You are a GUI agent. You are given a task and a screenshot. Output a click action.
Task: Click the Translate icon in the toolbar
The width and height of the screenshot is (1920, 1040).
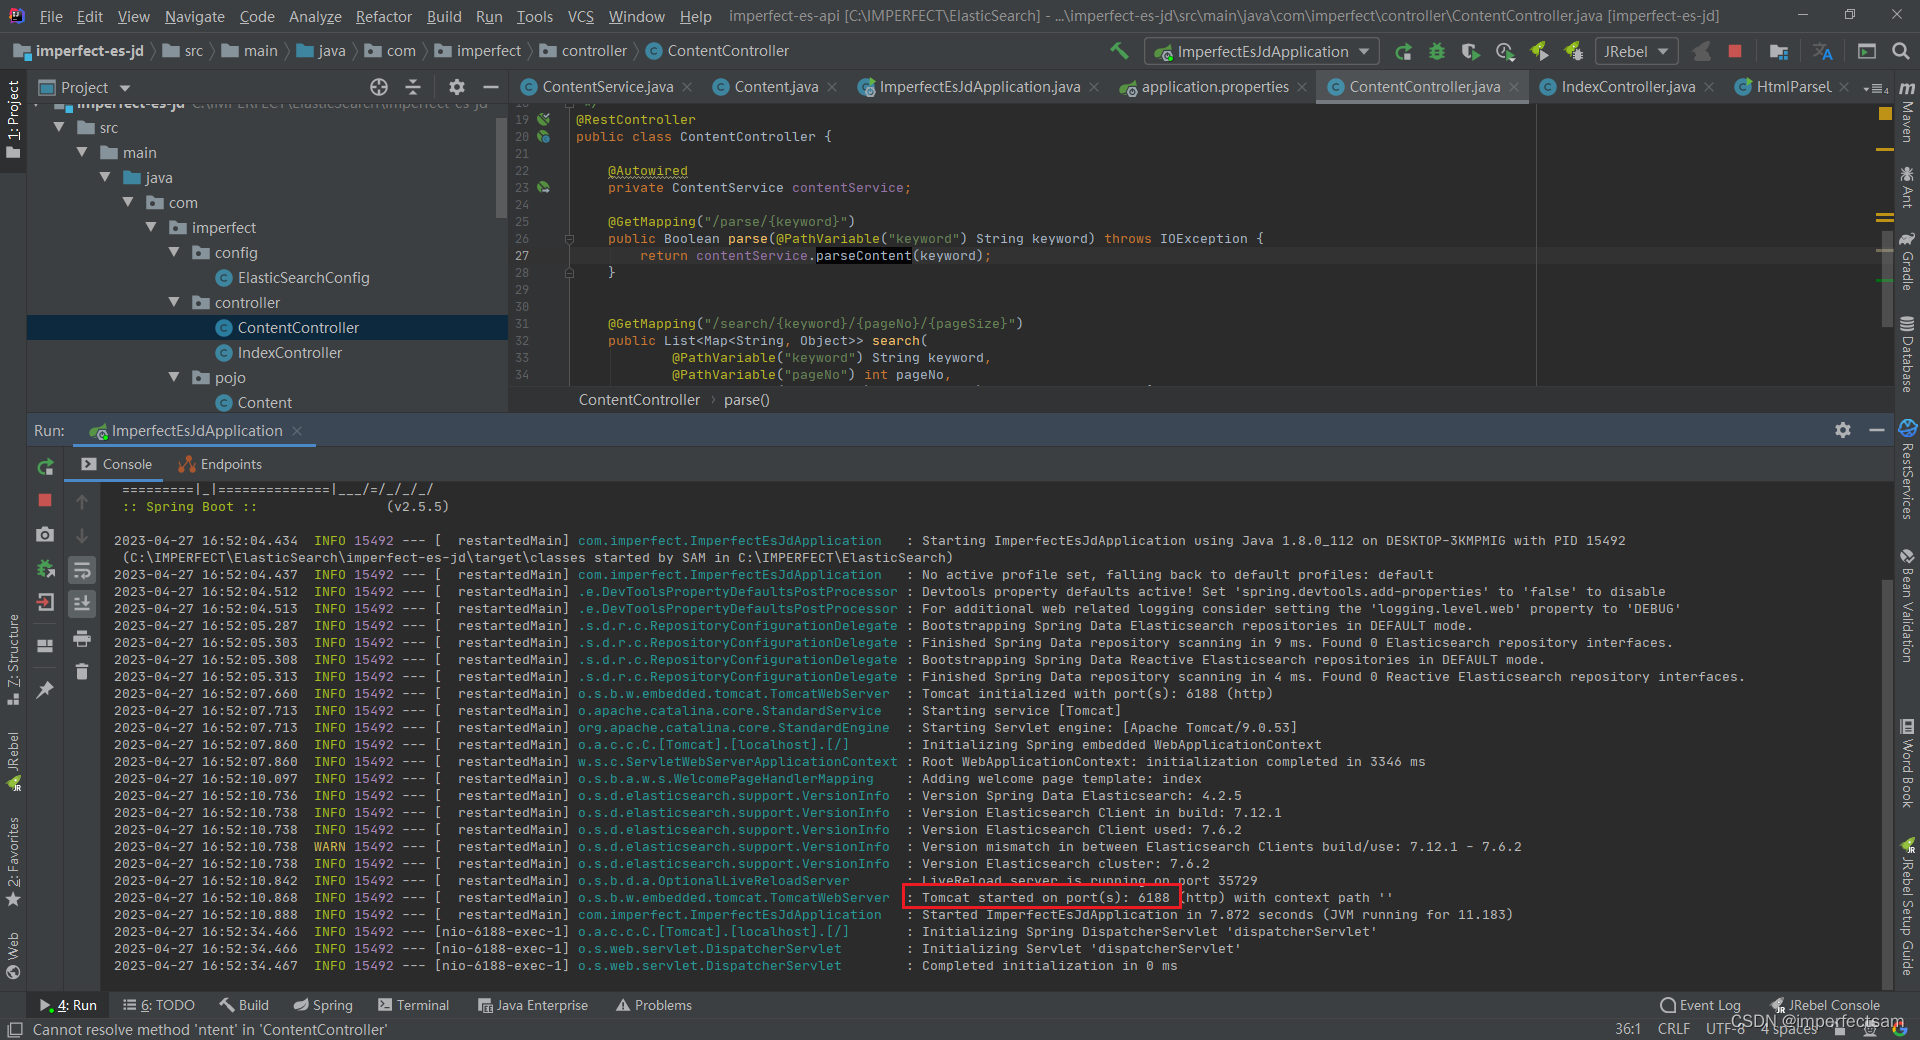(x=1823, y=51)
